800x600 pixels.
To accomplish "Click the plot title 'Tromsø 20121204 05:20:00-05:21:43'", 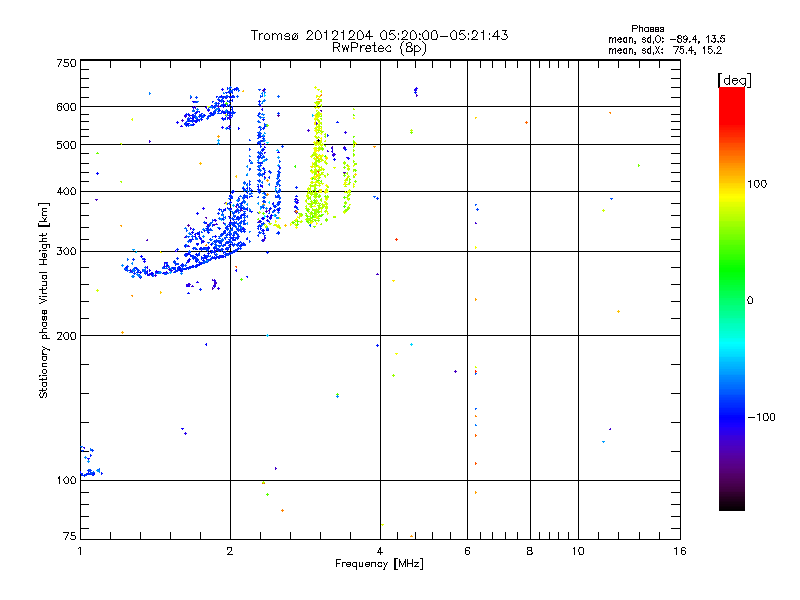I will [379, 35].
